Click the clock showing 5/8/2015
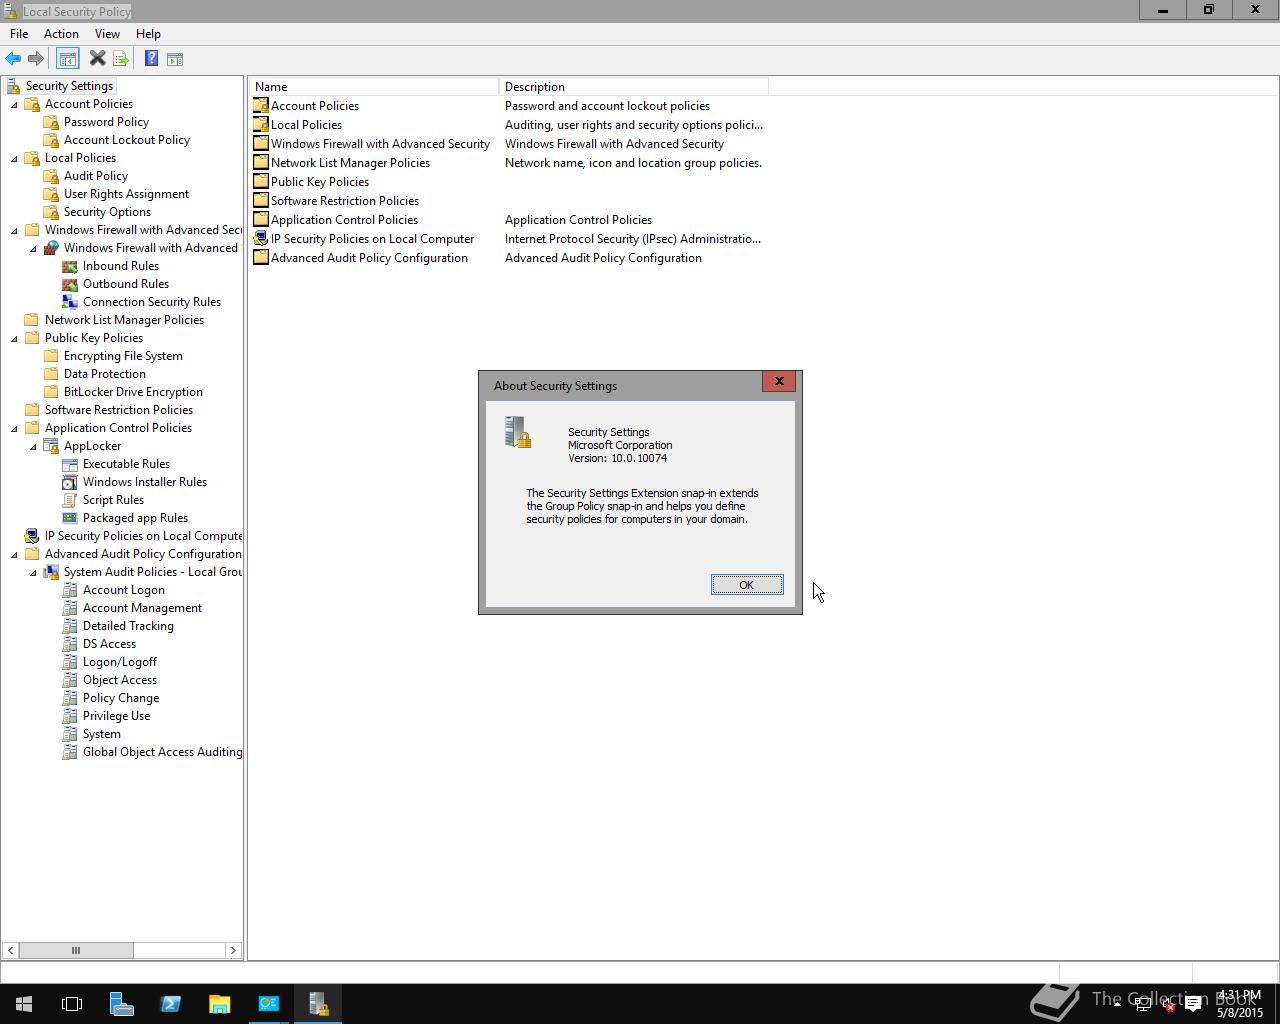 1240,1005
